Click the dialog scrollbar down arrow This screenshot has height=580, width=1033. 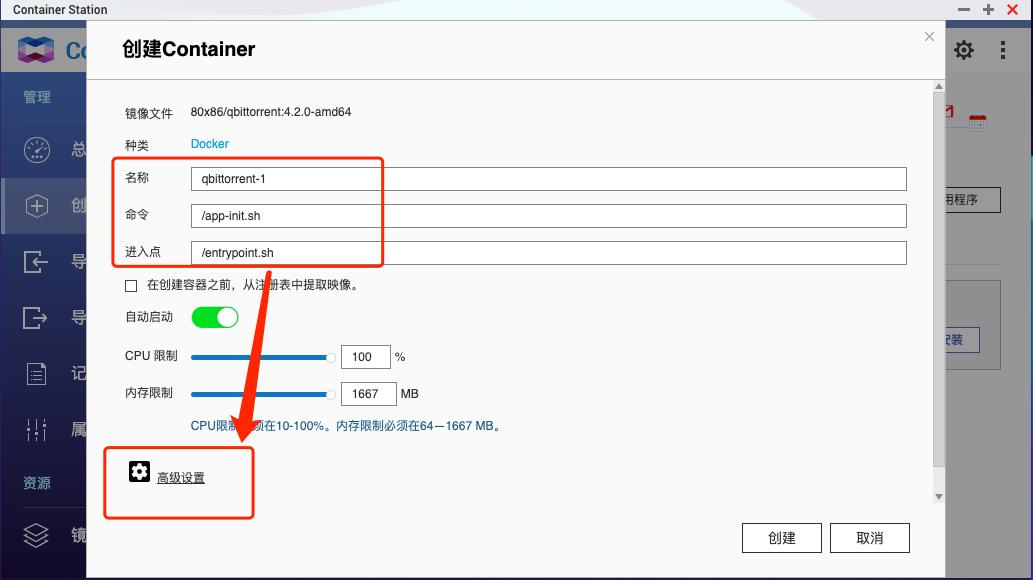pos(938,496)
